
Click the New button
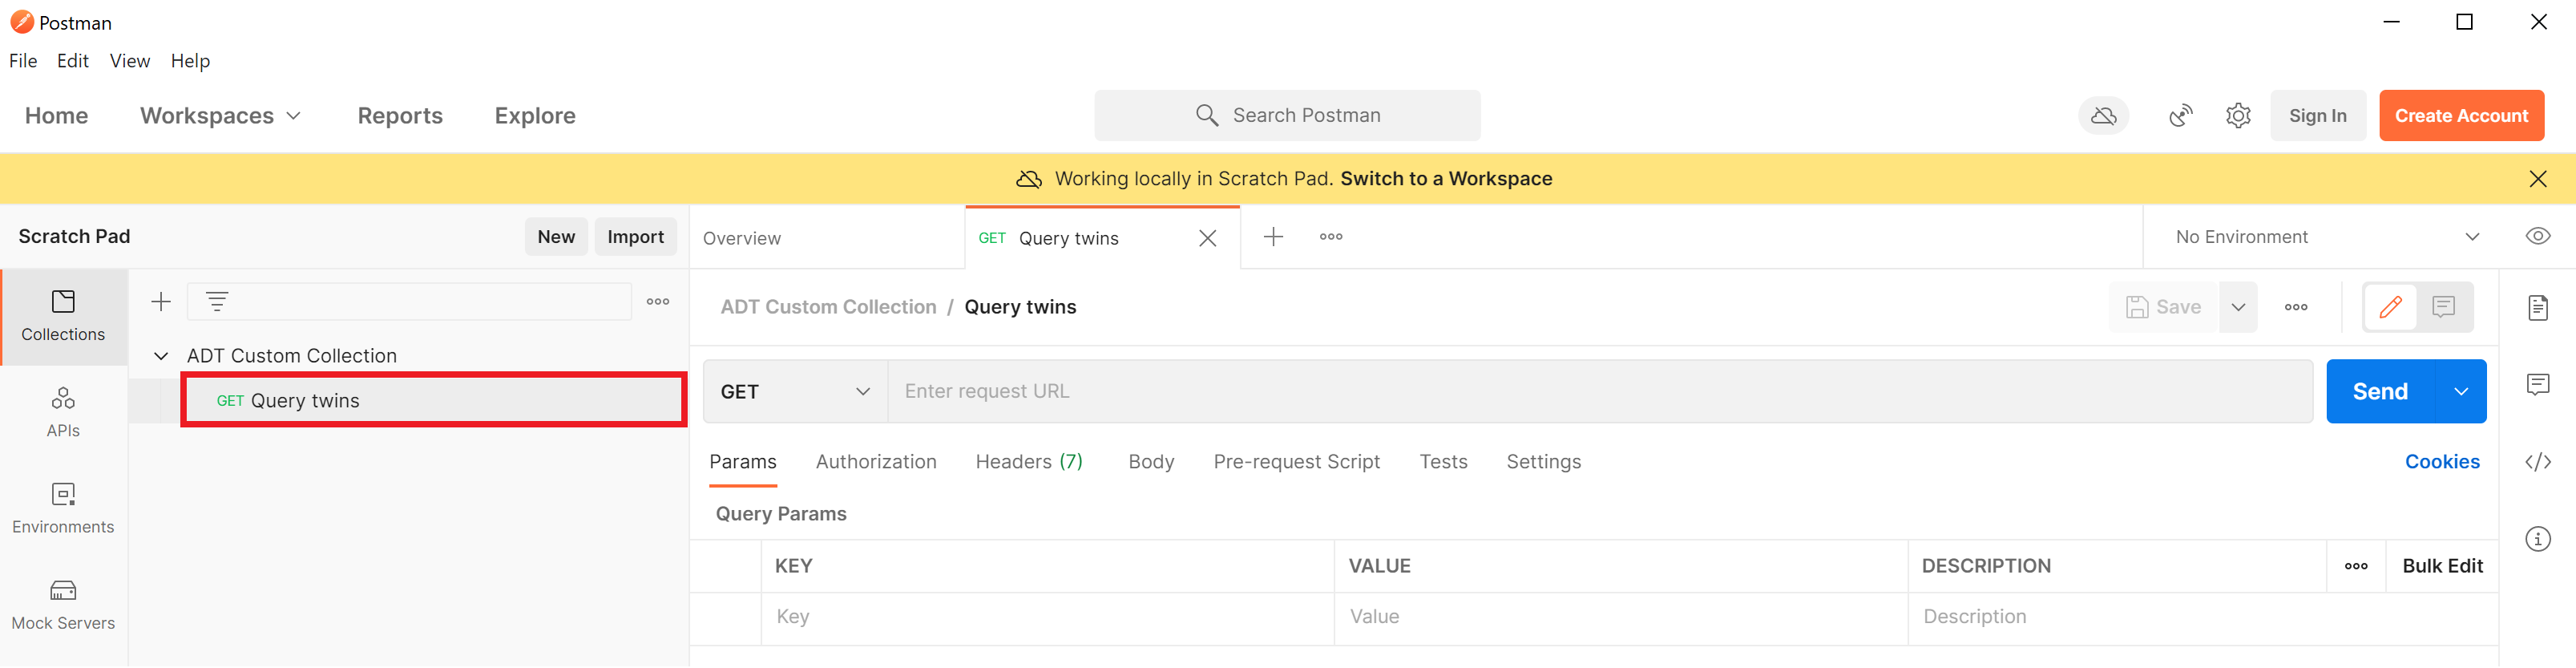coord(556,237)
